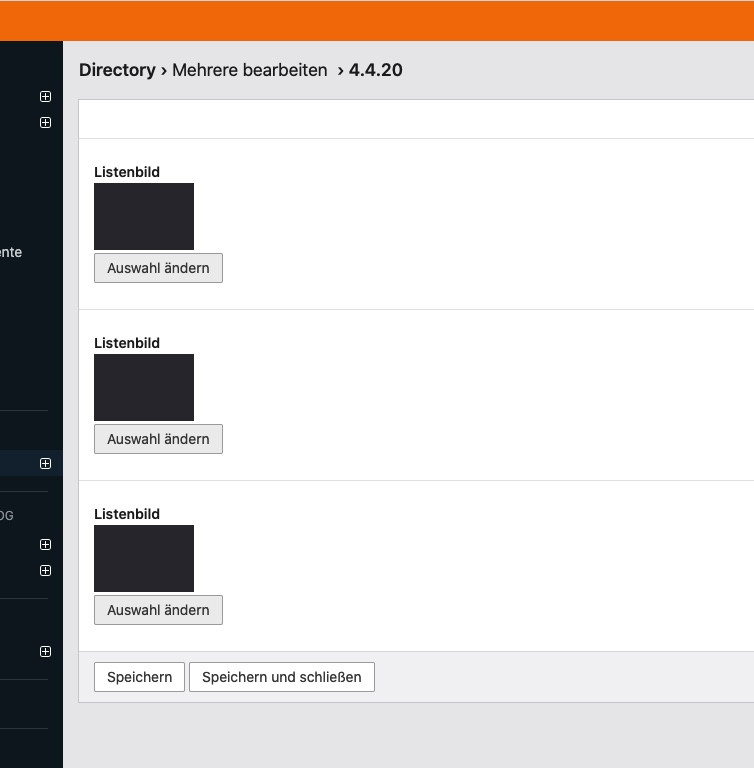The image size is (754, 768).
Task: Select the highlighted sidebar menu row
Action: (18, 464)
